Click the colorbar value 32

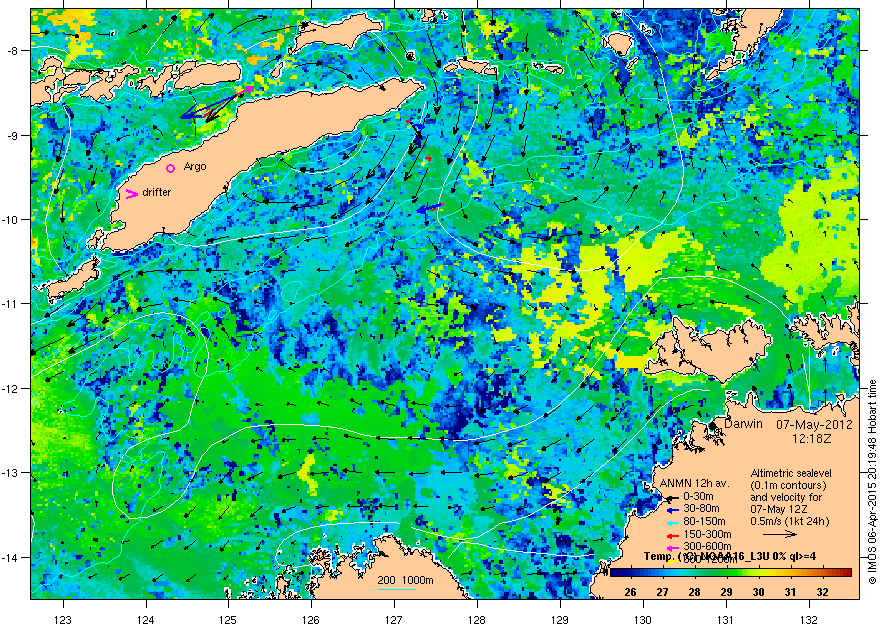click(x=823, y=592)
